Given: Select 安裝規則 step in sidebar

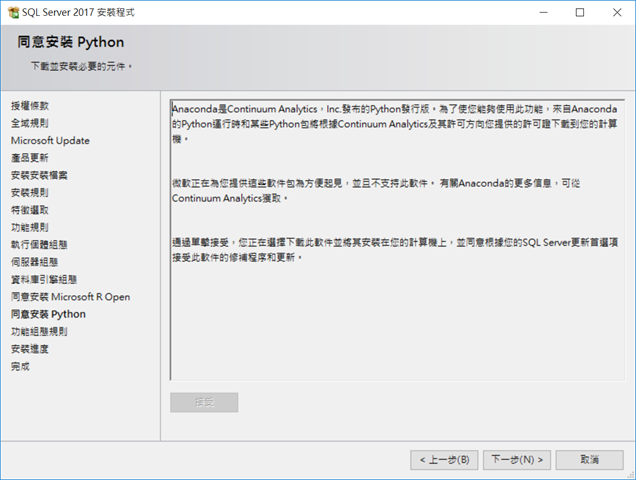Looking at the screenshot, I should tap(30, 192).
